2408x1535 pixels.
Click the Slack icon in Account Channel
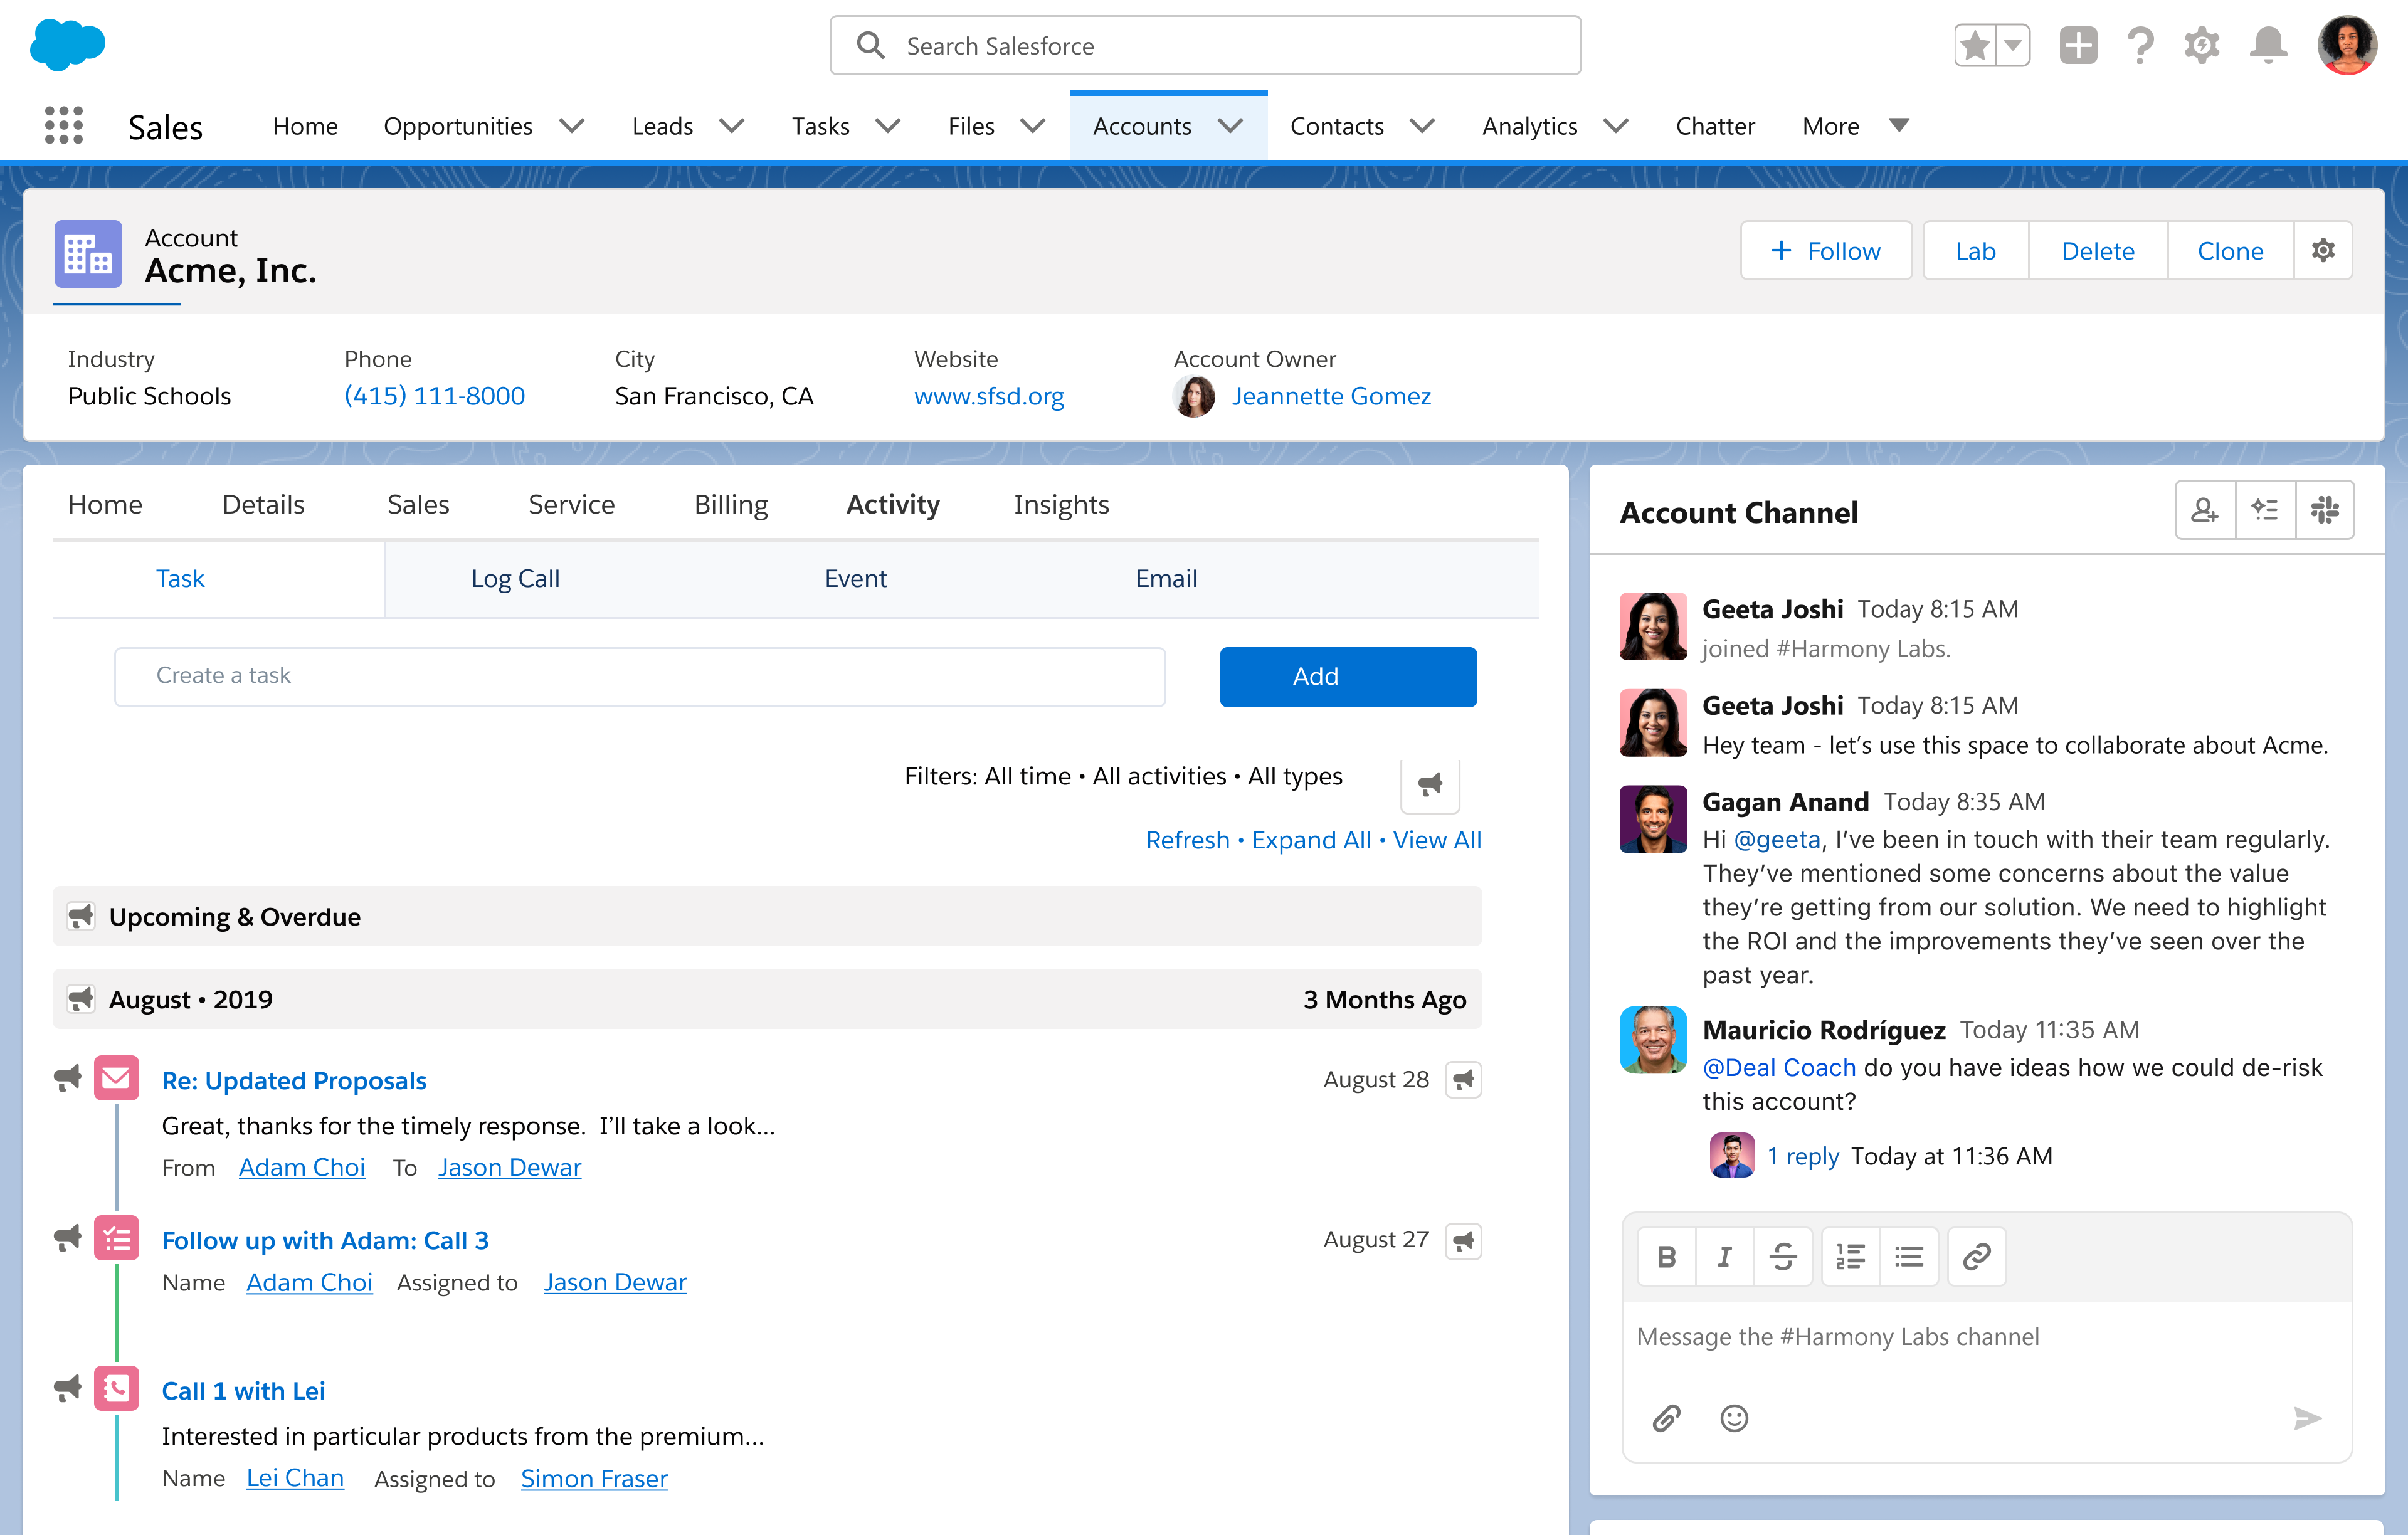click(x=2325, y=510)
